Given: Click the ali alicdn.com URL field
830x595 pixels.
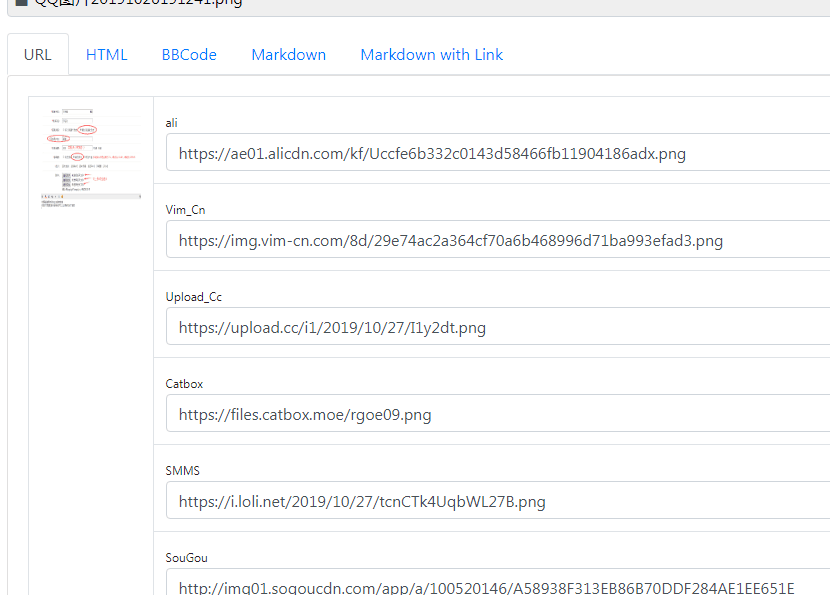Looking at the screenshot, I should [x=497, y=154].
